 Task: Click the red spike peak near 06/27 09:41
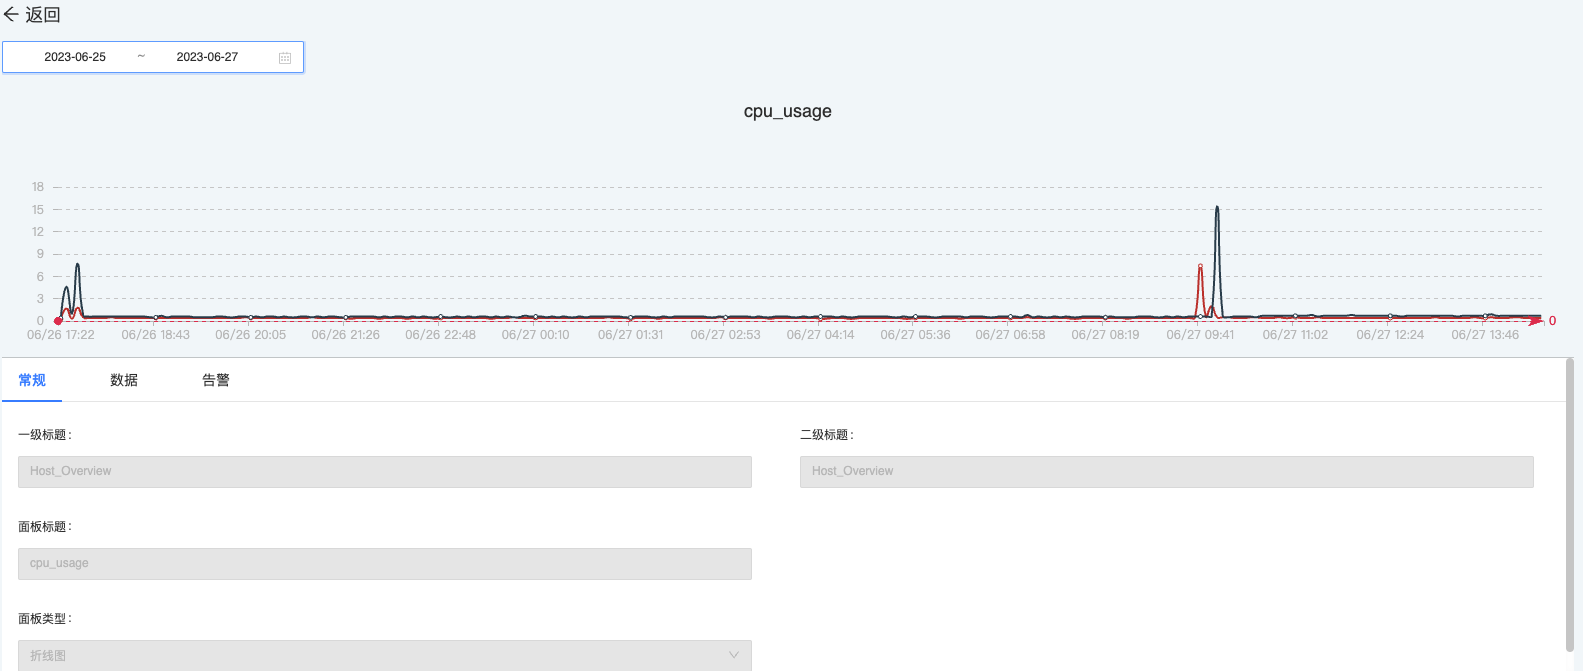(x=1200, y=266)
